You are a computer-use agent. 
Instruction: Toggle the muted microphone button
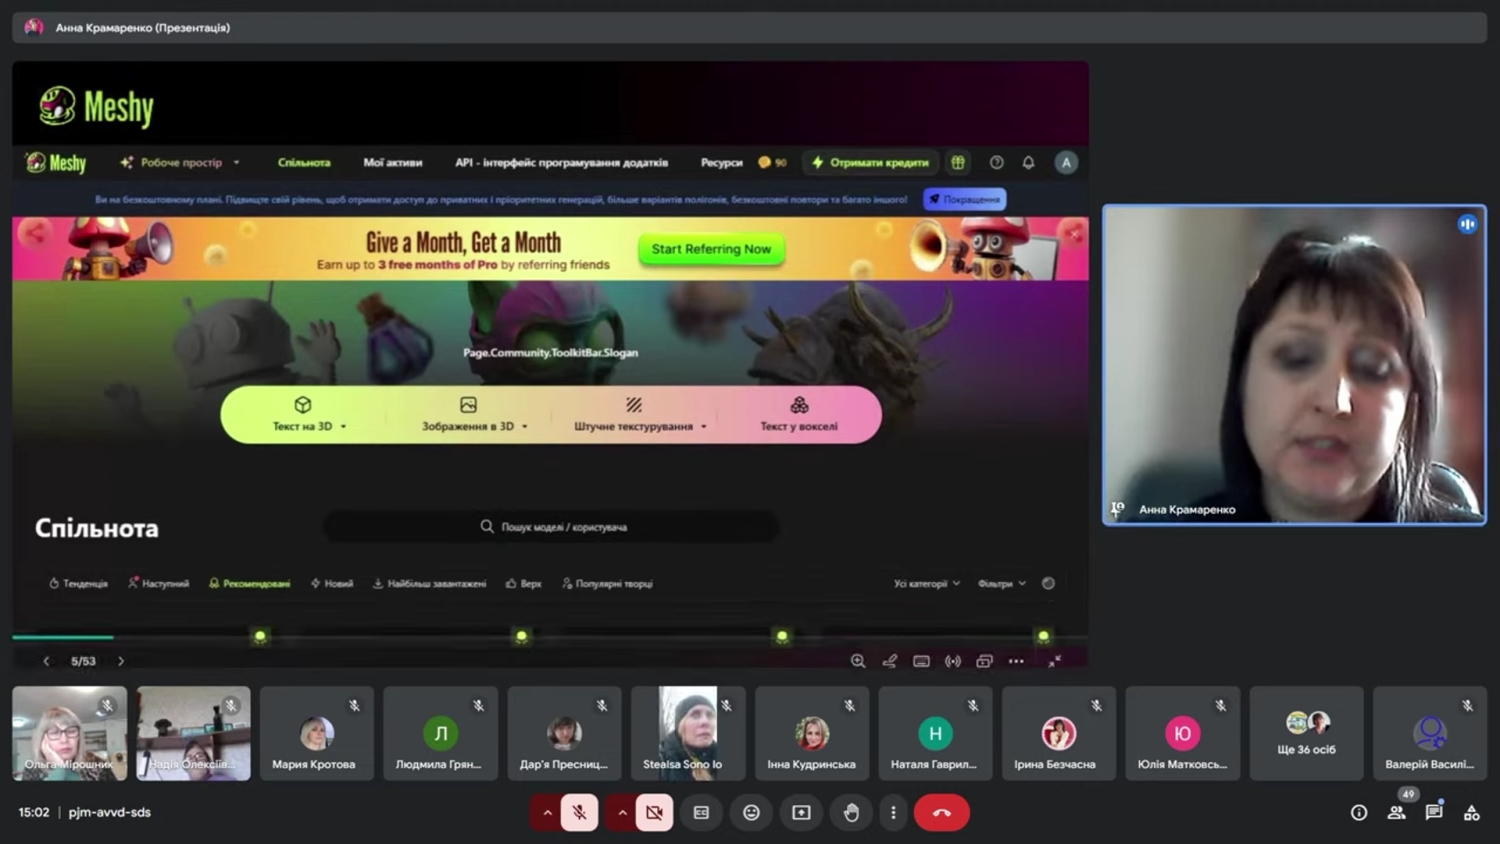pos(579,812)
